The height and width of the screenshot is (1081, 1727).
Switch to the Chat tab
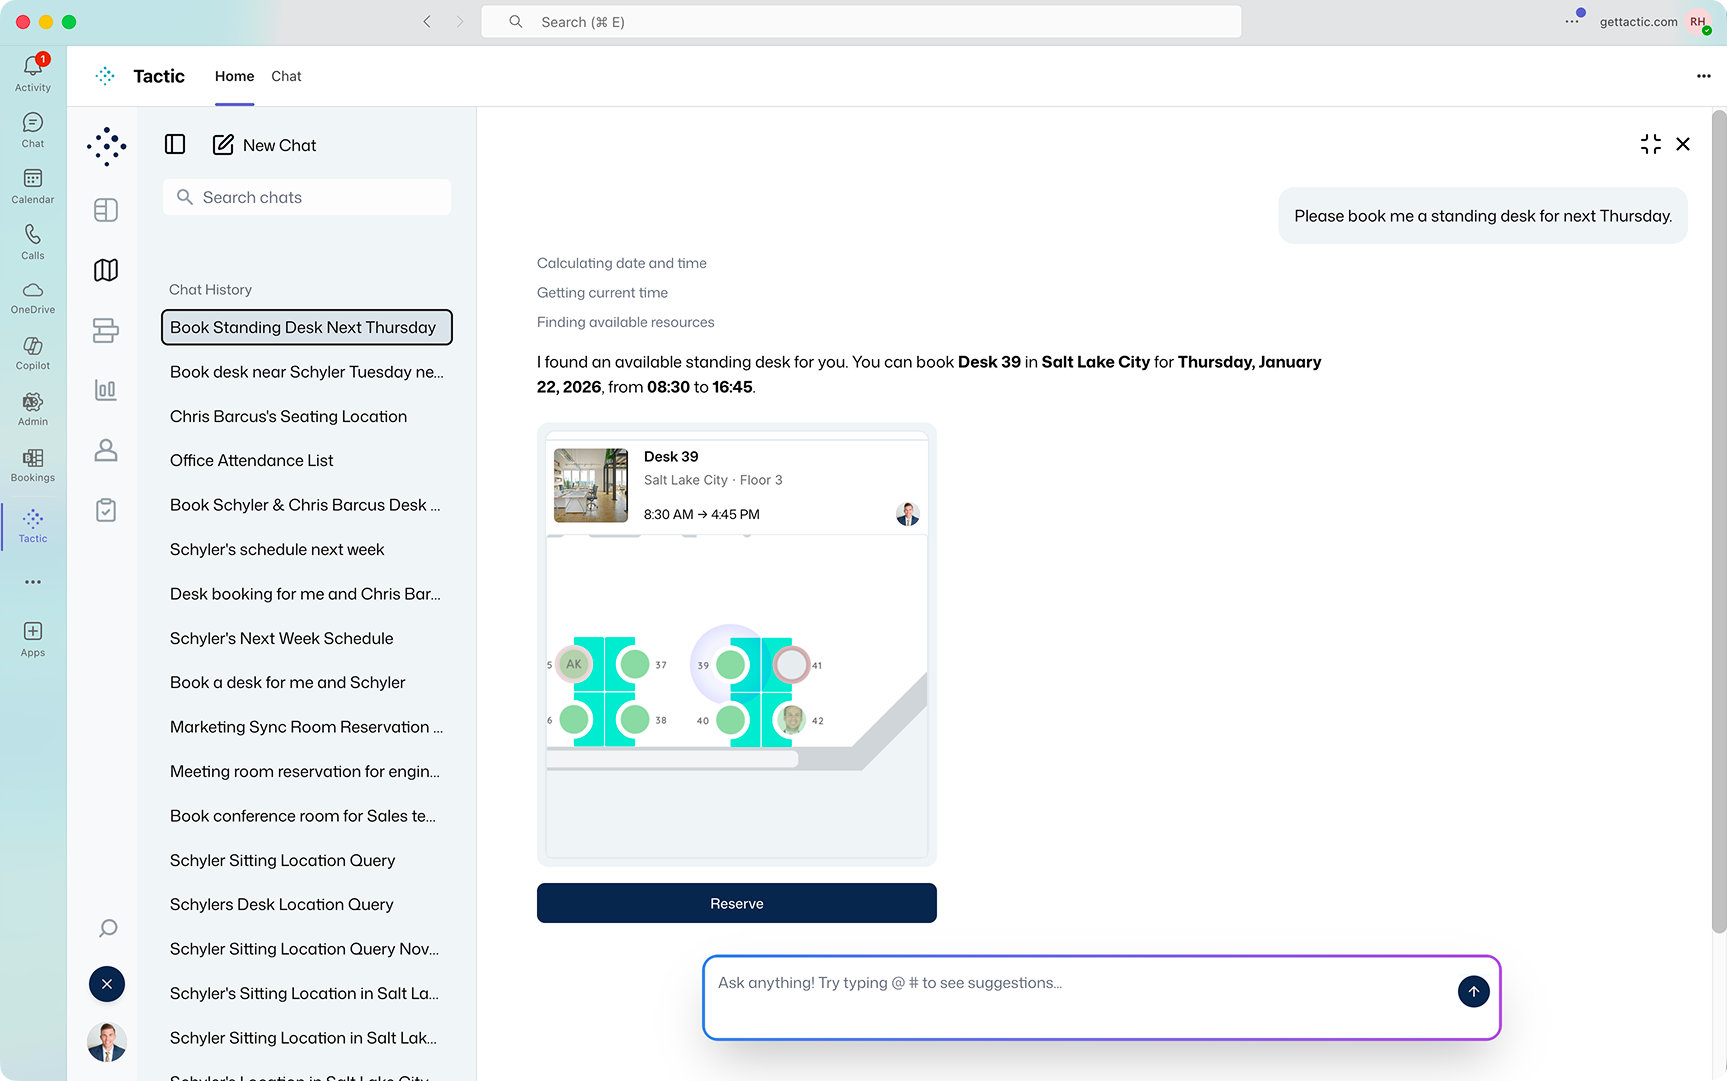click(286, 76)
